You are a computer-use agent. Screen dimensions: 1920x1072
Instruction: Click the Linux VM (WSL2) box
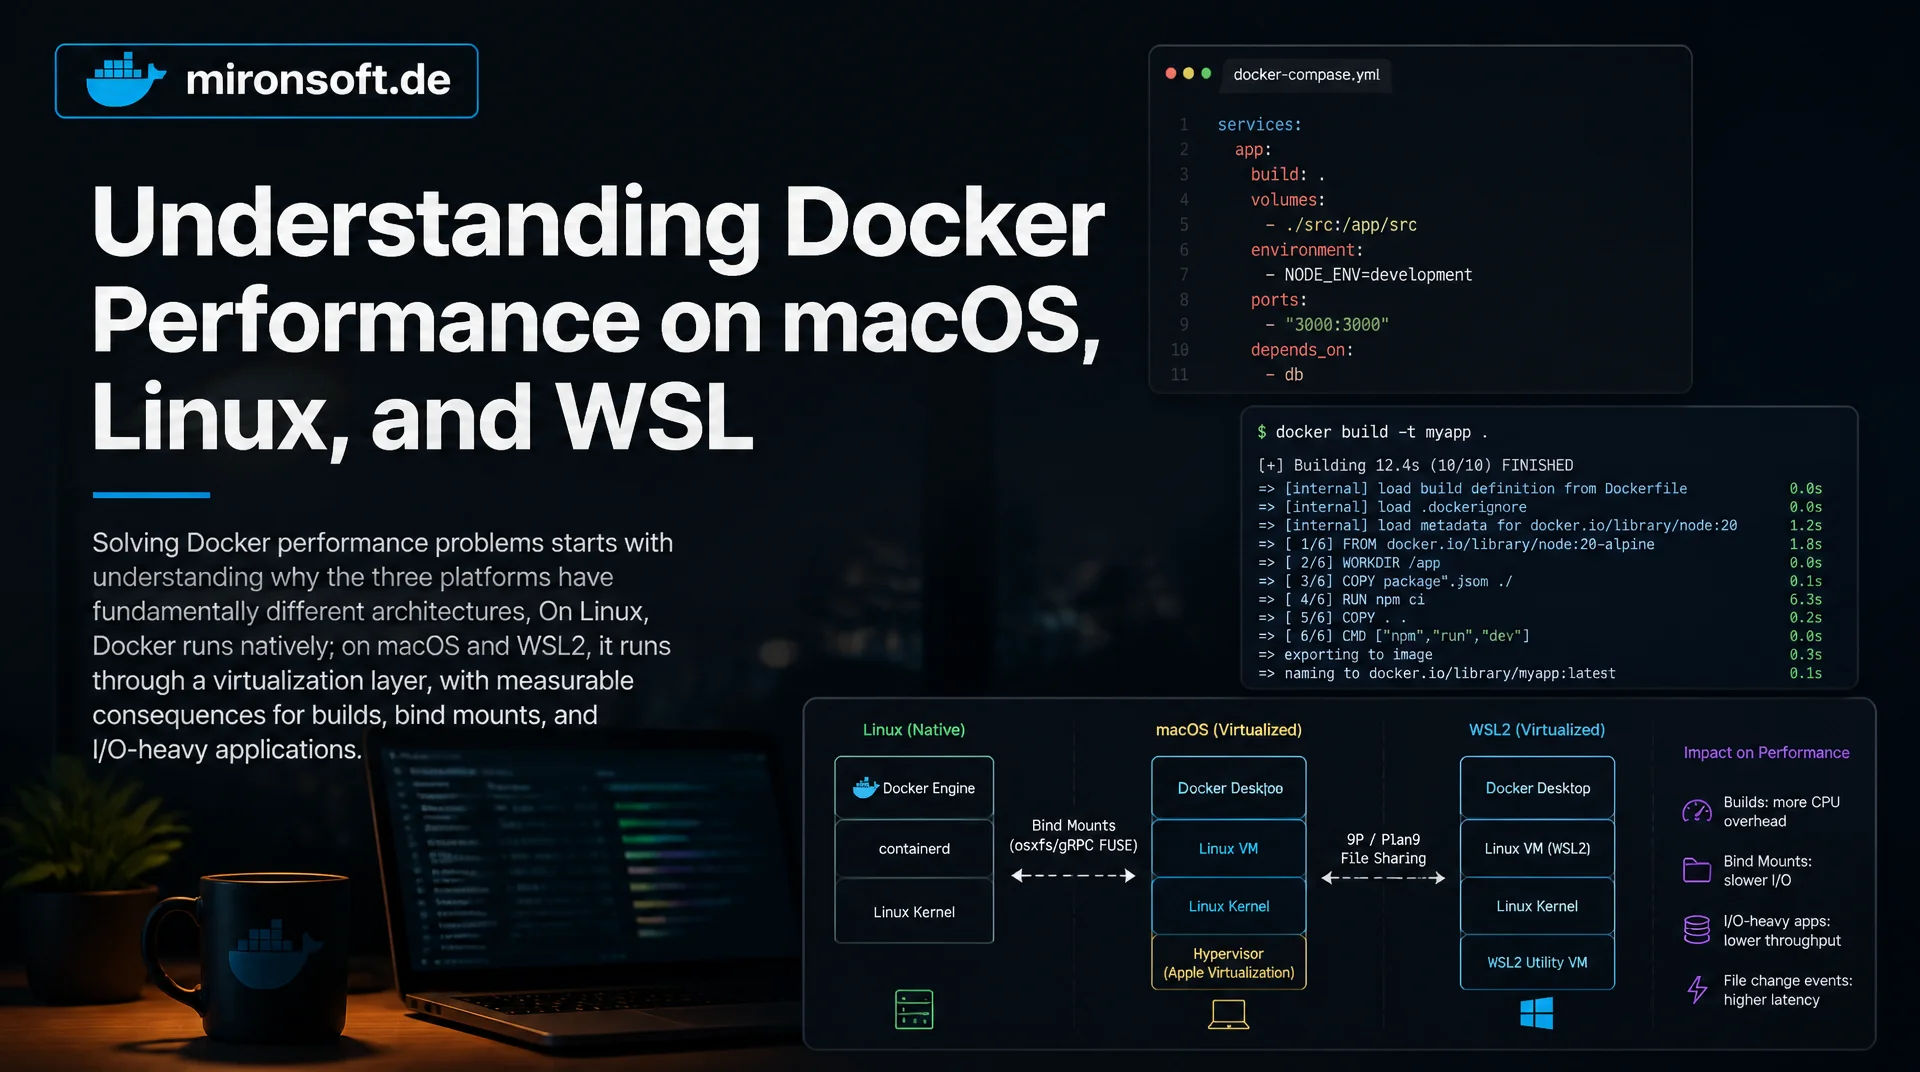(1537, 848)
